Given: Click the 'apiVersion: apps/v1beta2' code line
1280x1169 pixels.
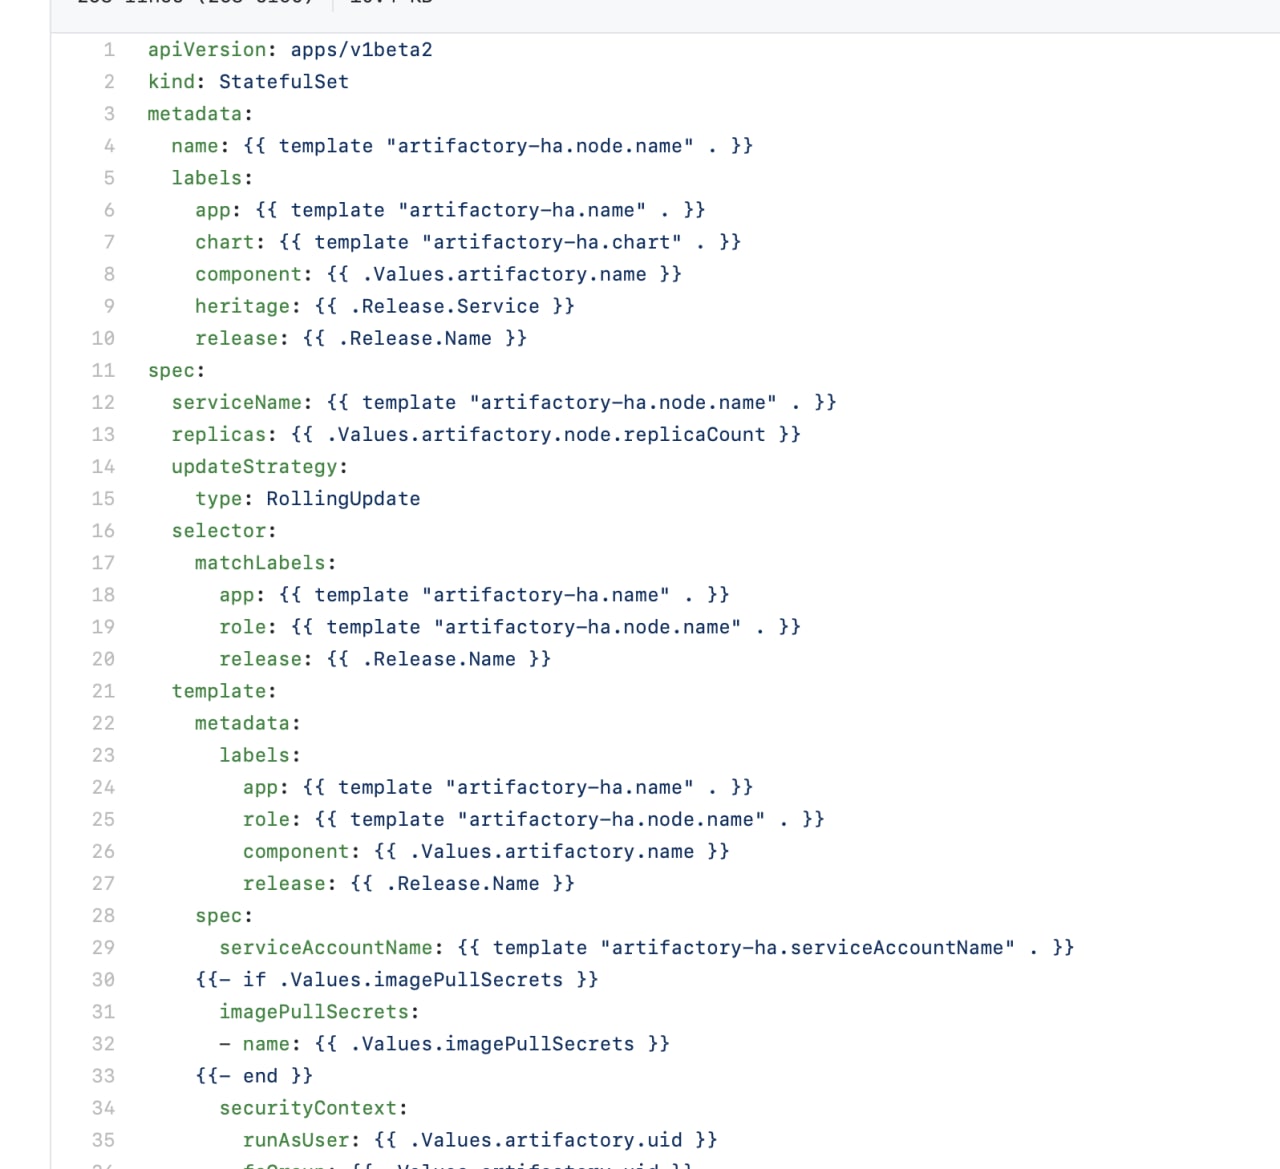Looking at the screenshot, I should [x=290, y=50].
